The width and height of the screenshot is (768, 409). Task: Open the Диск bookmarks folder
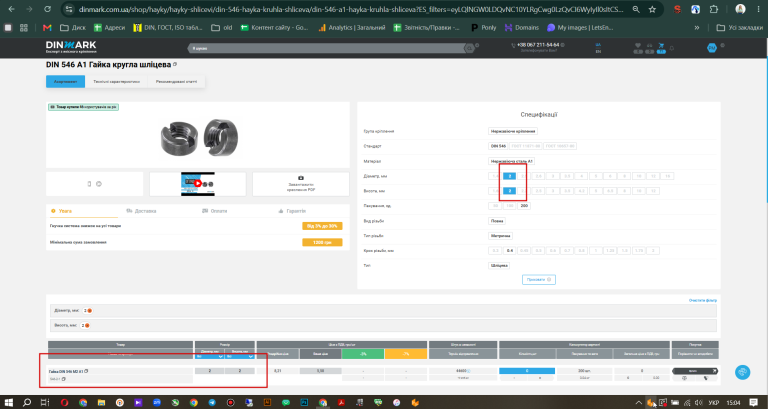(72, 28)
